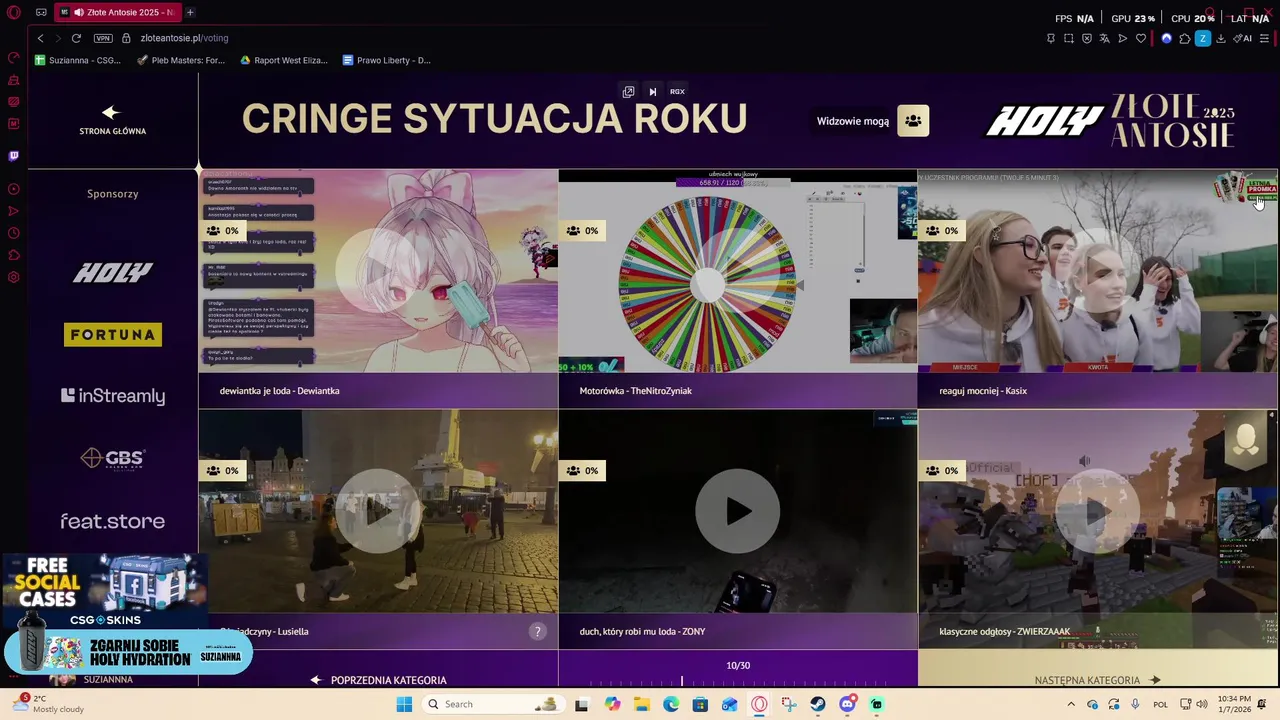
Task: Expand the system tray hidden icons chevron
Action: (1071, 704)
